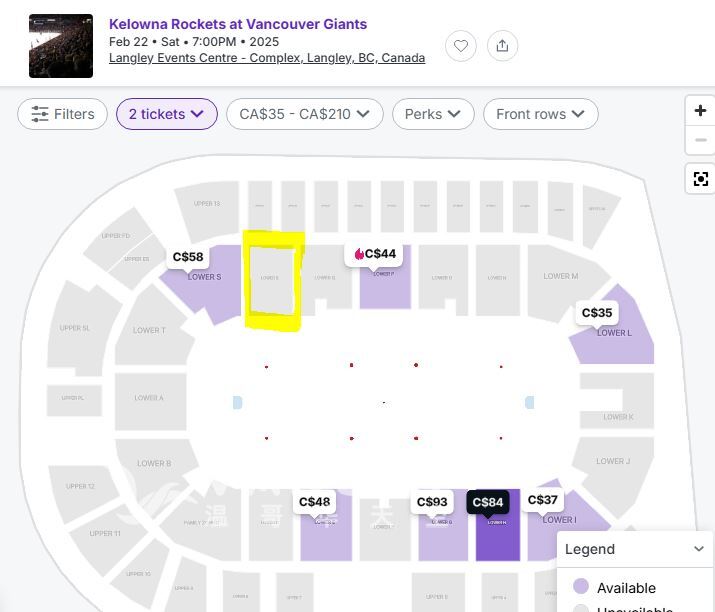This screenshot has width=715, height=612.
Task: Select the C$44 hot deal price marker
Action: [376, 254]
